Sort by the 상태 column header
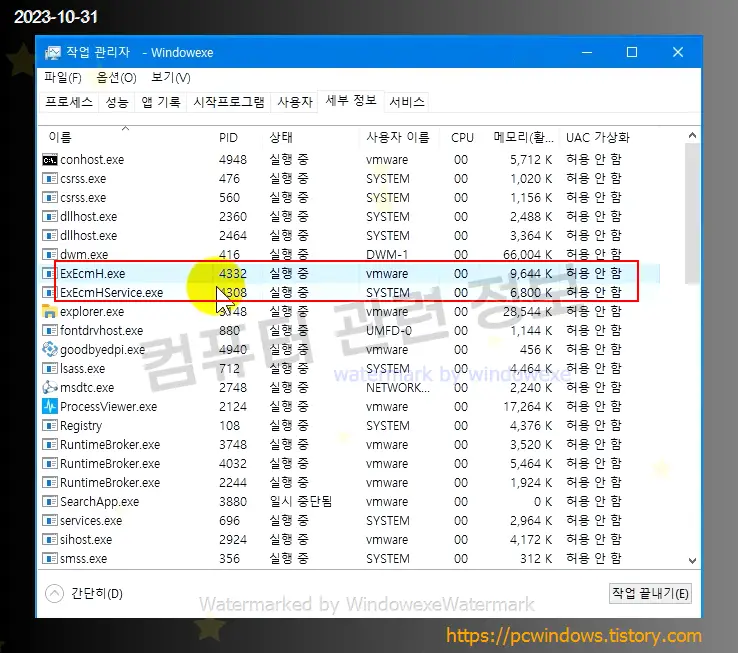This screenshot has width=738, height=653. click(281, 137)
